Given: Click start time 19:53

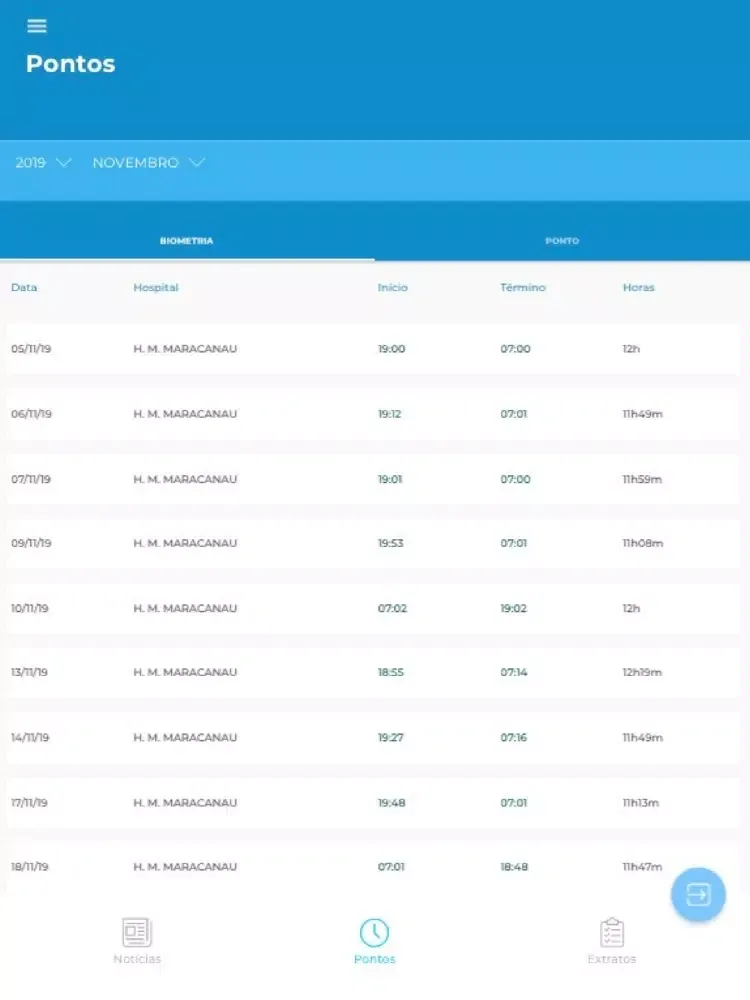Looking at the screenshot, I should point(390,543).
